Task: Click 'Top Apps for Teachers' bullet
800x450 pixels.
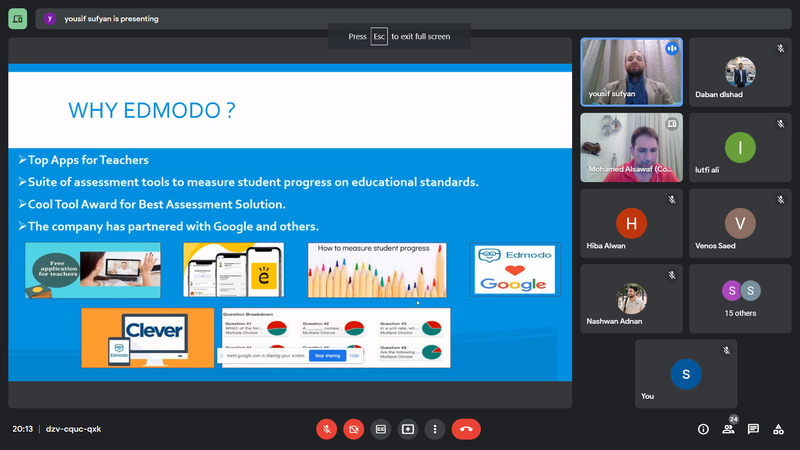Action: (88, 160)
